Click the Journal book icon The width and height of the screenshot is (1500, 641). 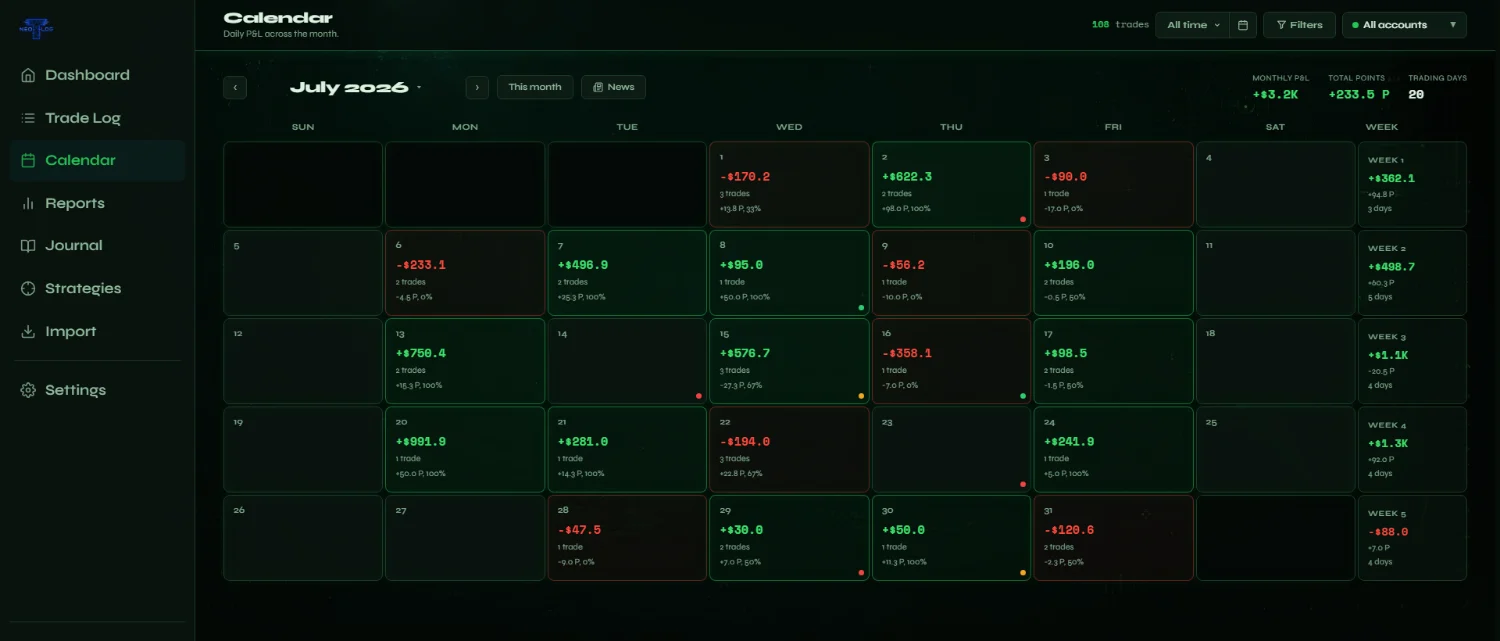pyautogui.click(x=28, y=245)
